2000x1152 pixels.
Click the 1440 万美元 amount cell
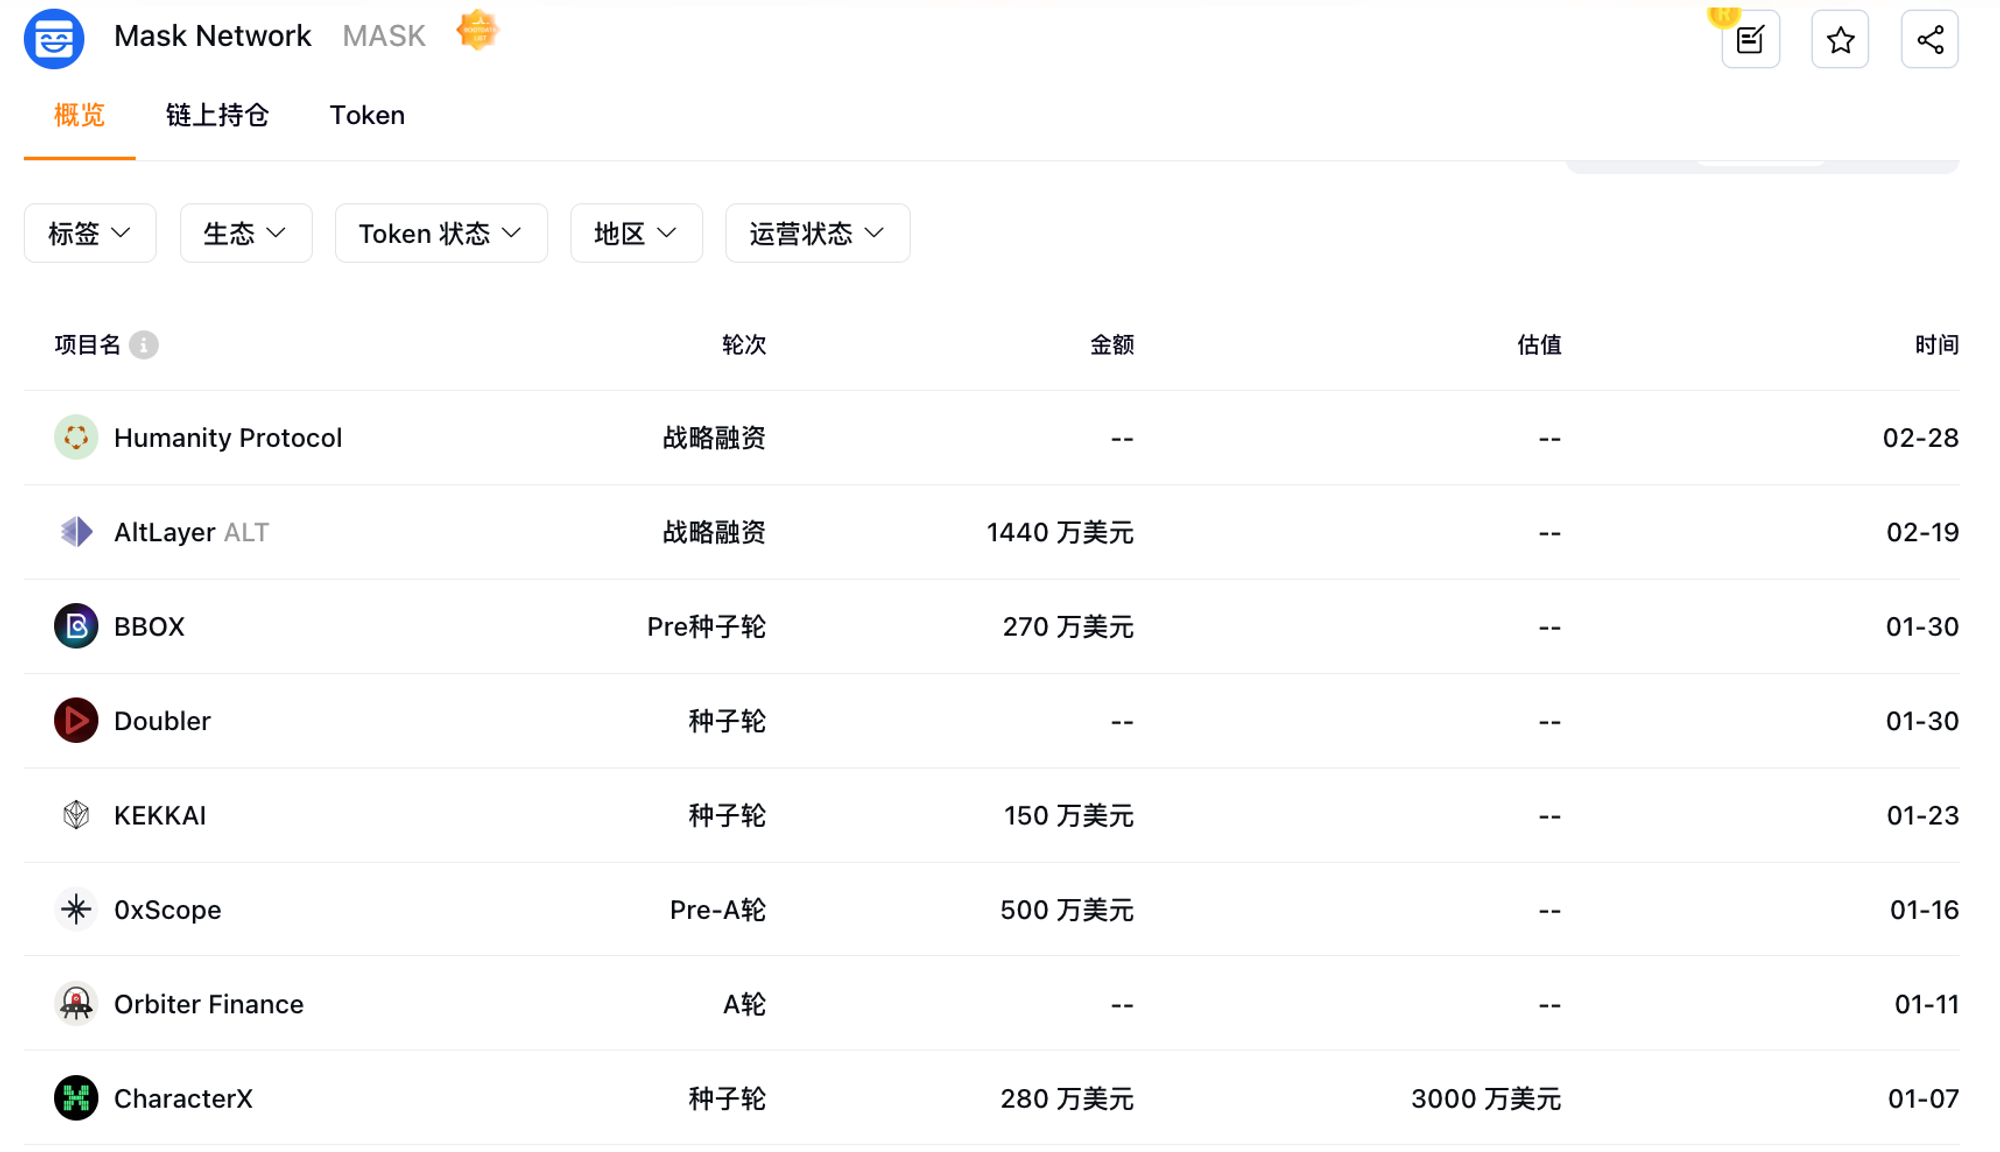point(1060,532)
